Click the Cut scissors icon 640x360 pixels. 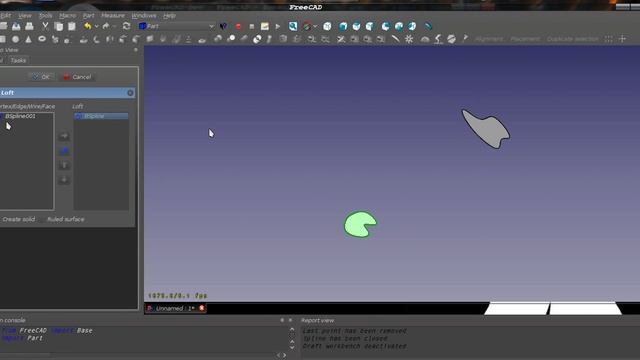coord(45,26)
